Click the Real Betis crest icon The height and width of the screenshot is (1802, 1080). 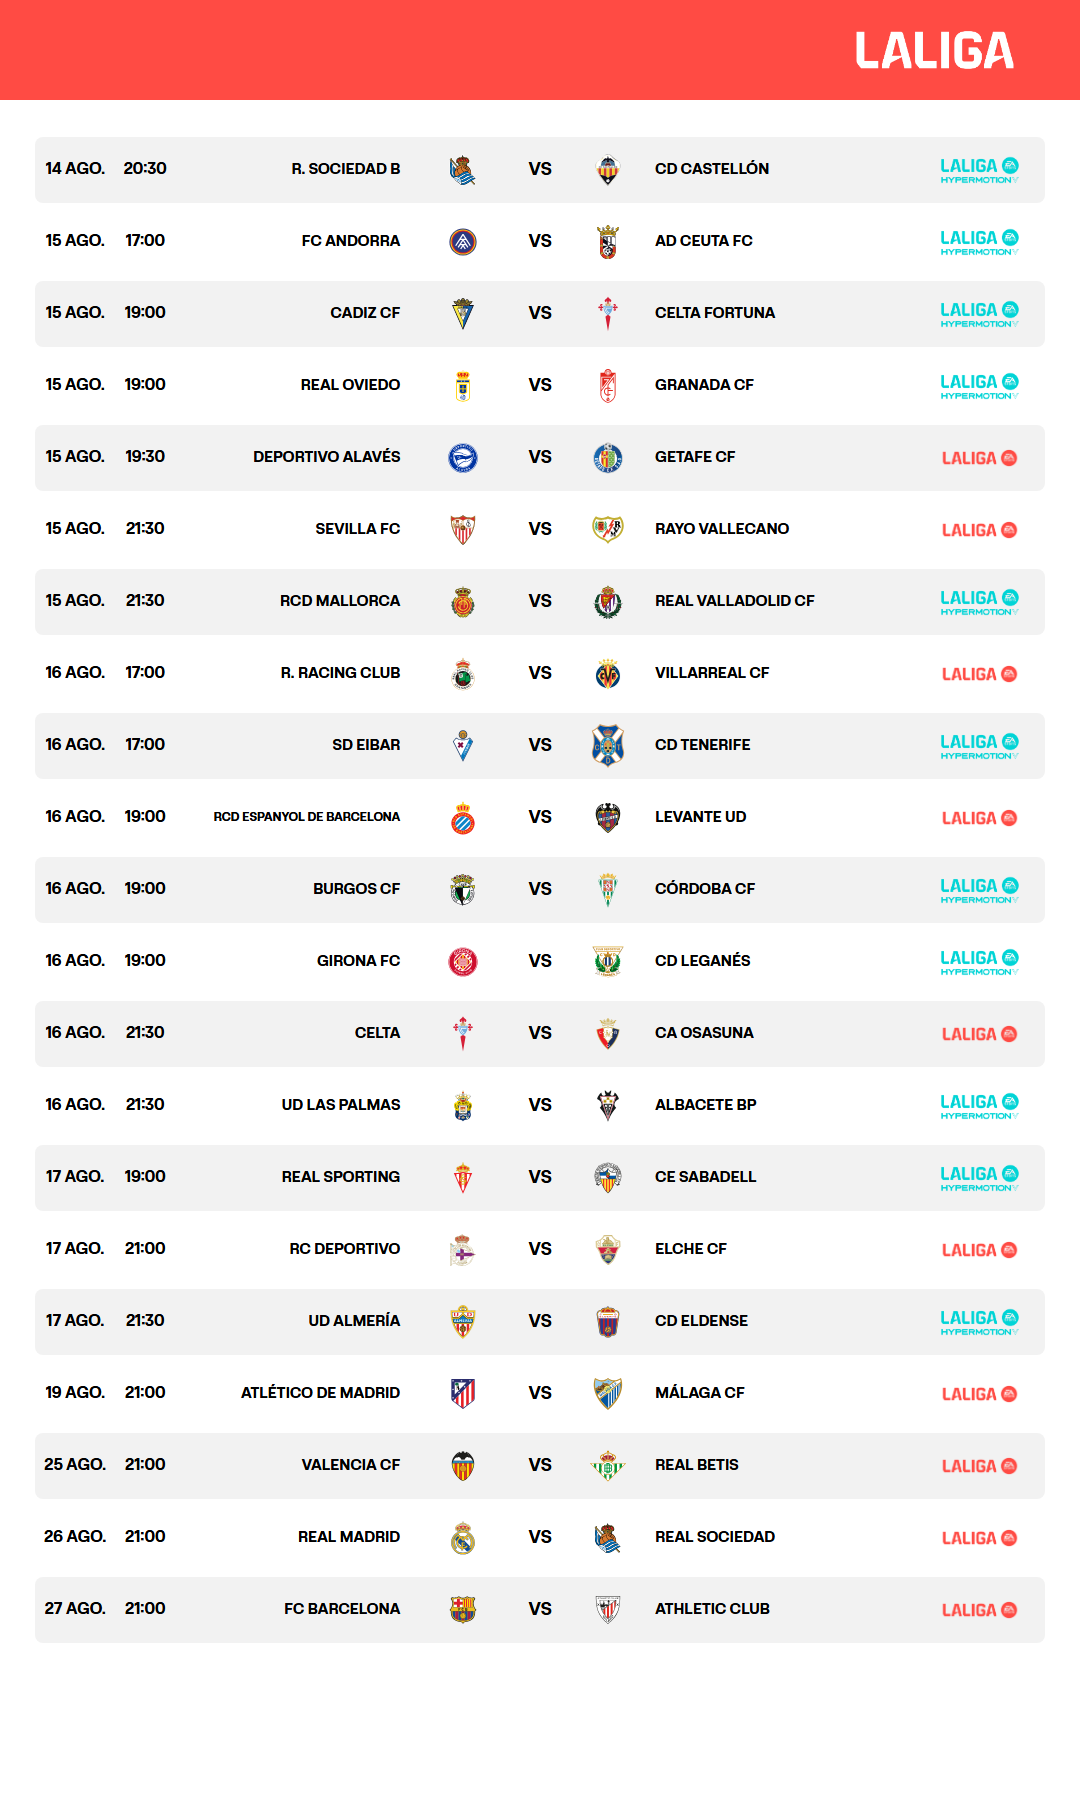coord(608,1465)
